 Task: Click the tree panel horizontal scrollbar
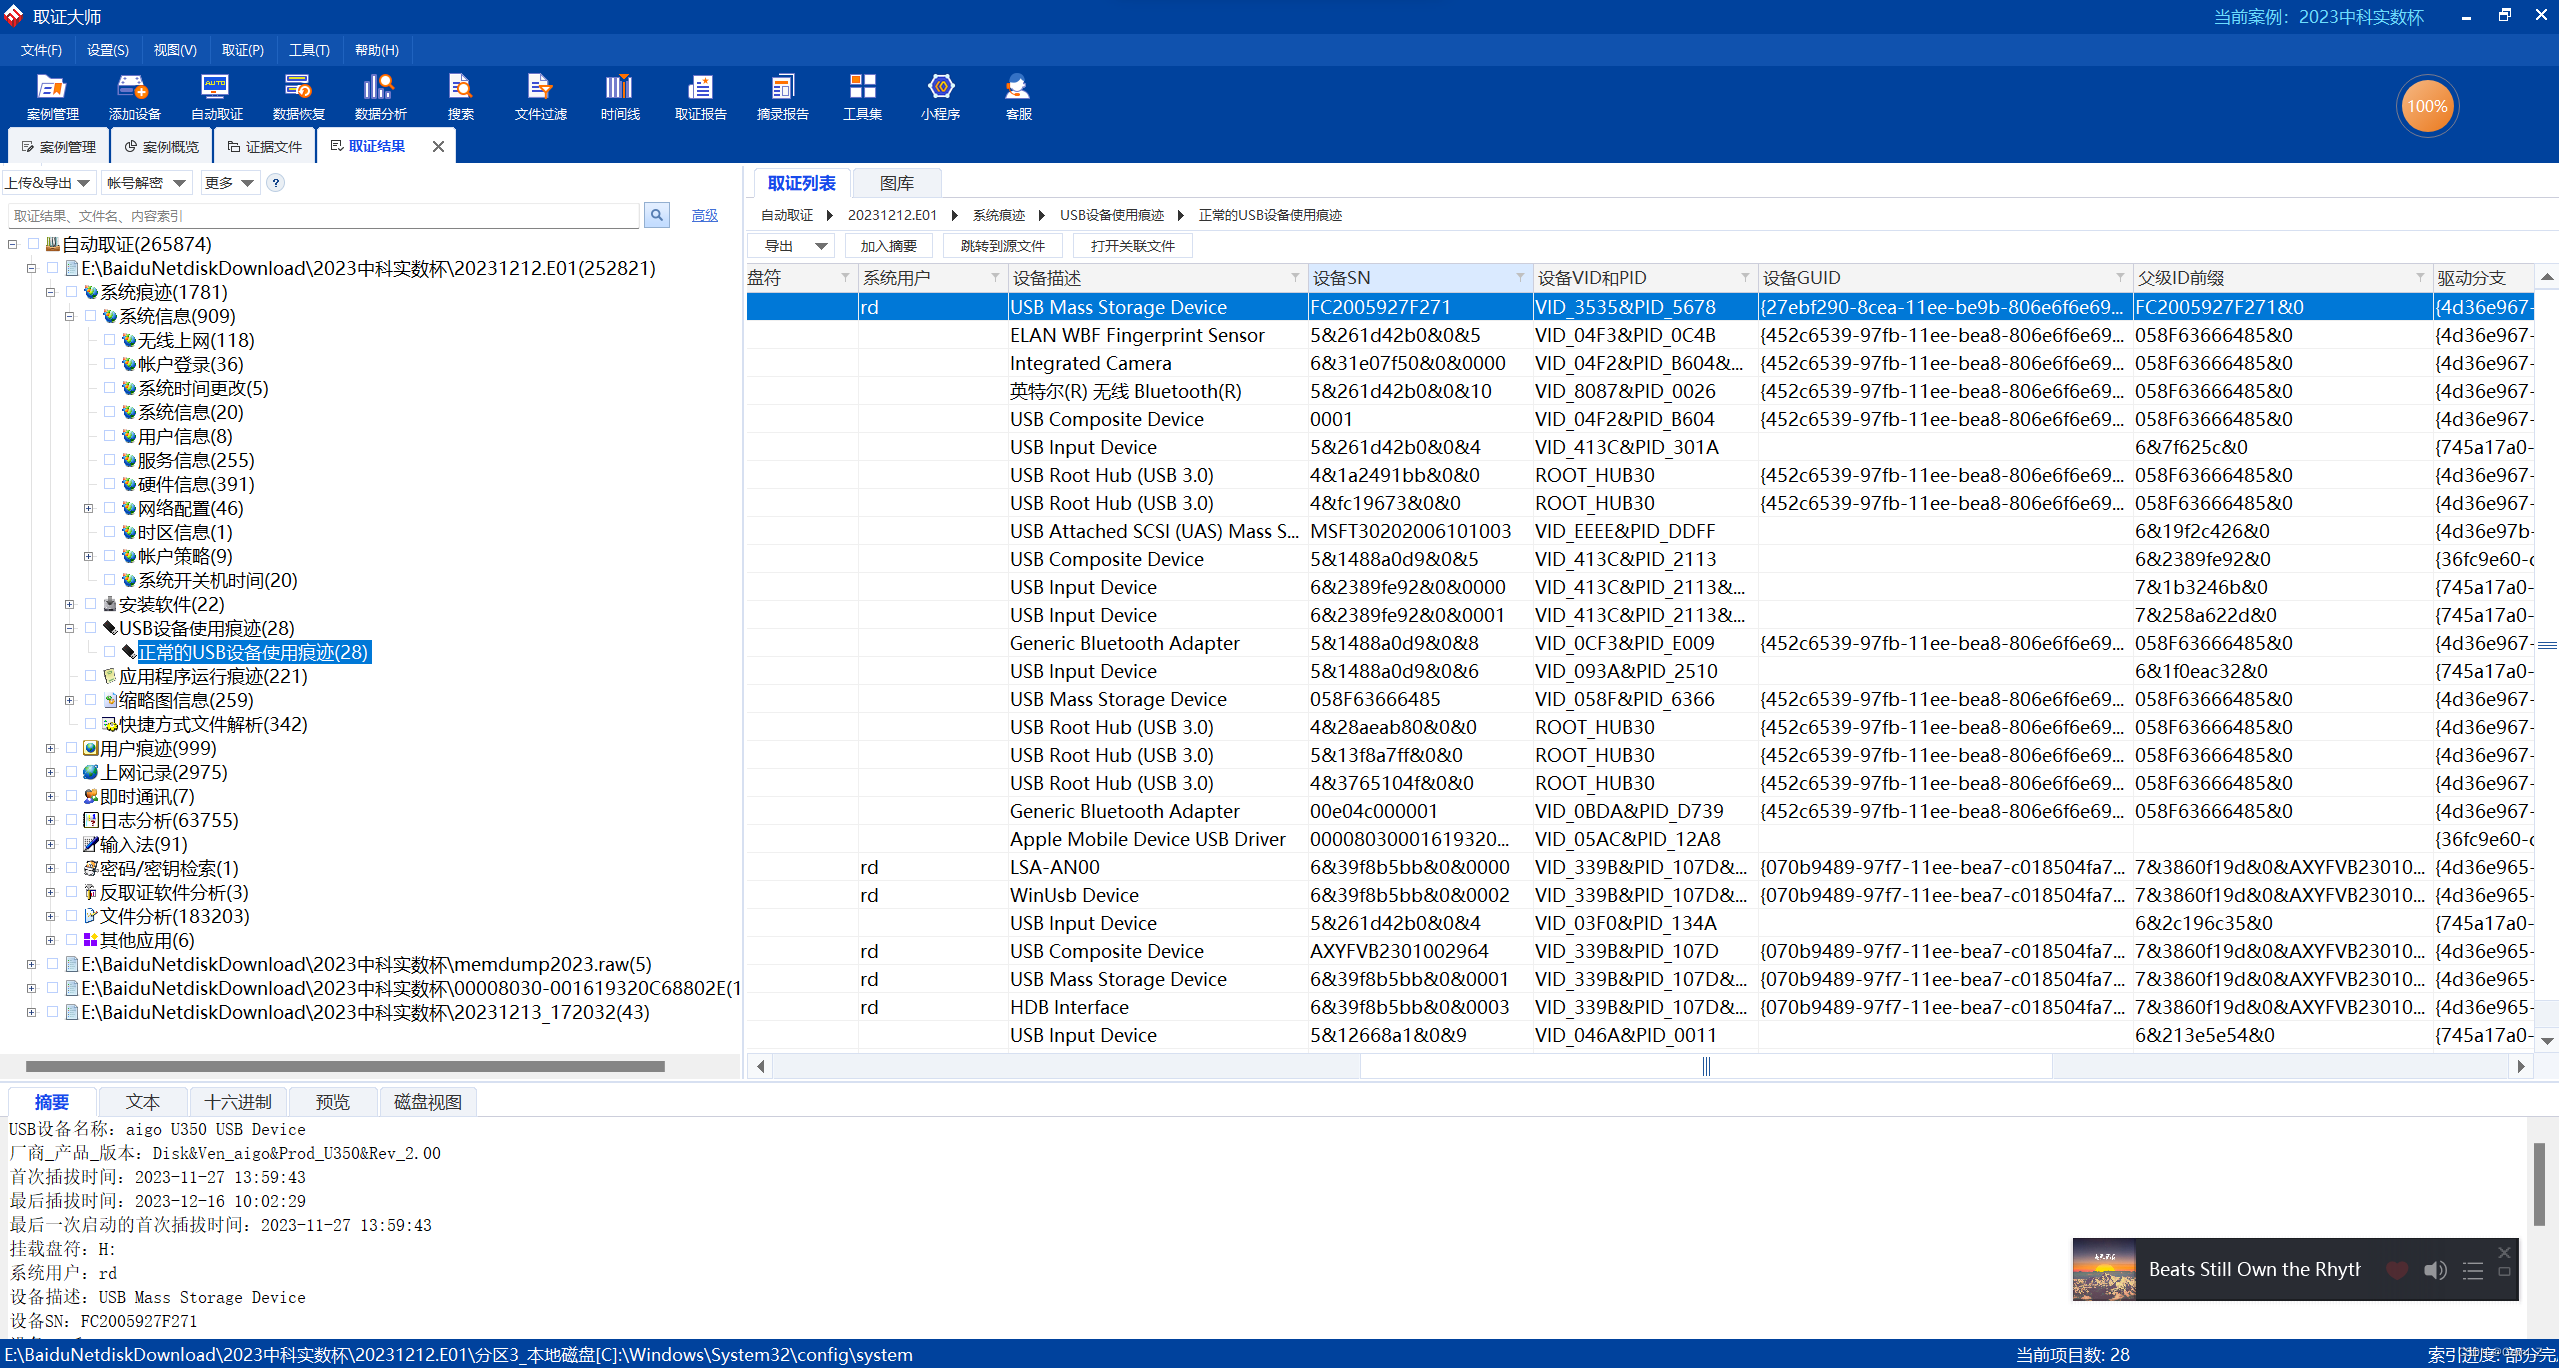(x=345, y=1066)
